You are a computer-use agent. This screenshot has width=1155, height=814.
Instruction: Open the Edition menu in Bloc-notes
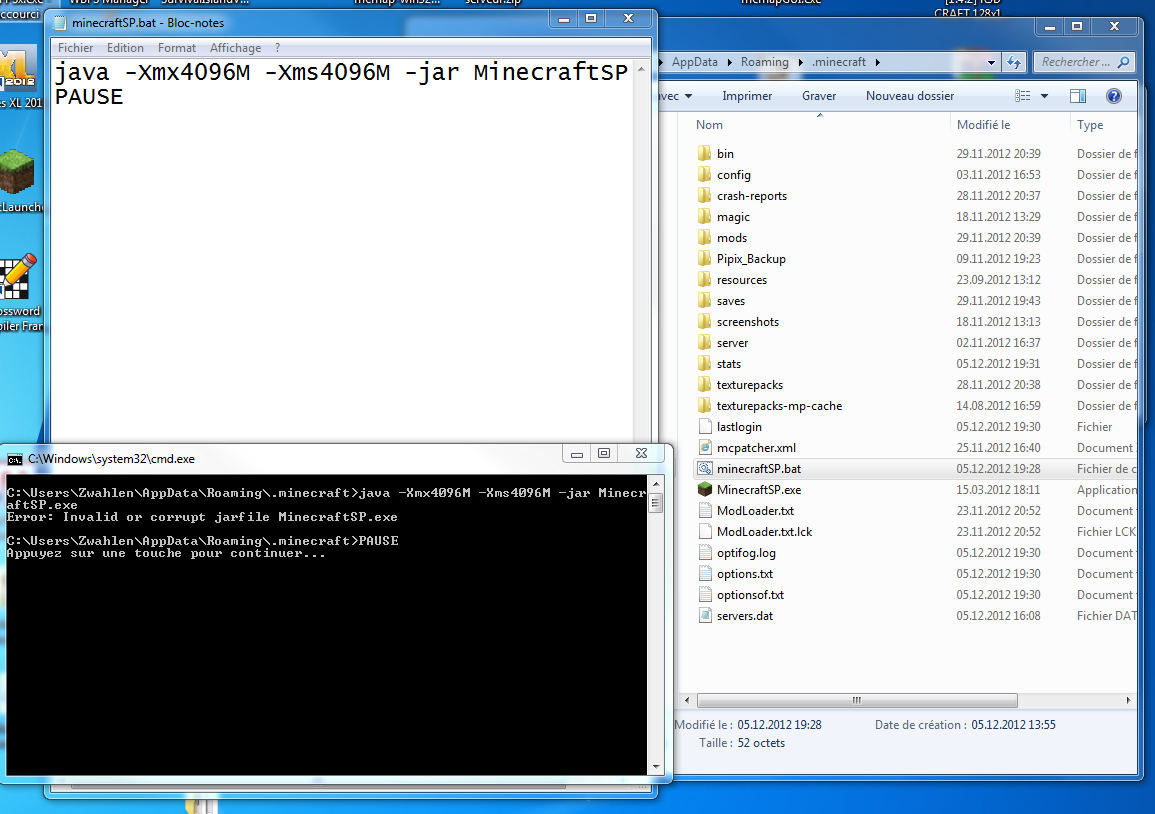[124, 48]
